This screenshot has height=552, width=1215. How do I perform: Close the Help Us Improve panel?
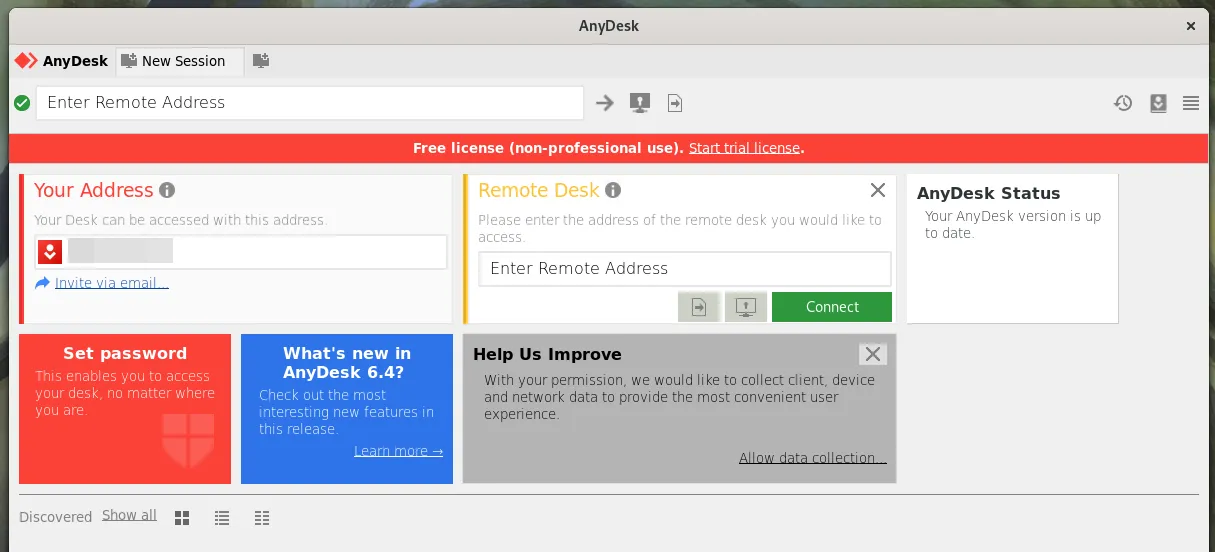[873, 354]
